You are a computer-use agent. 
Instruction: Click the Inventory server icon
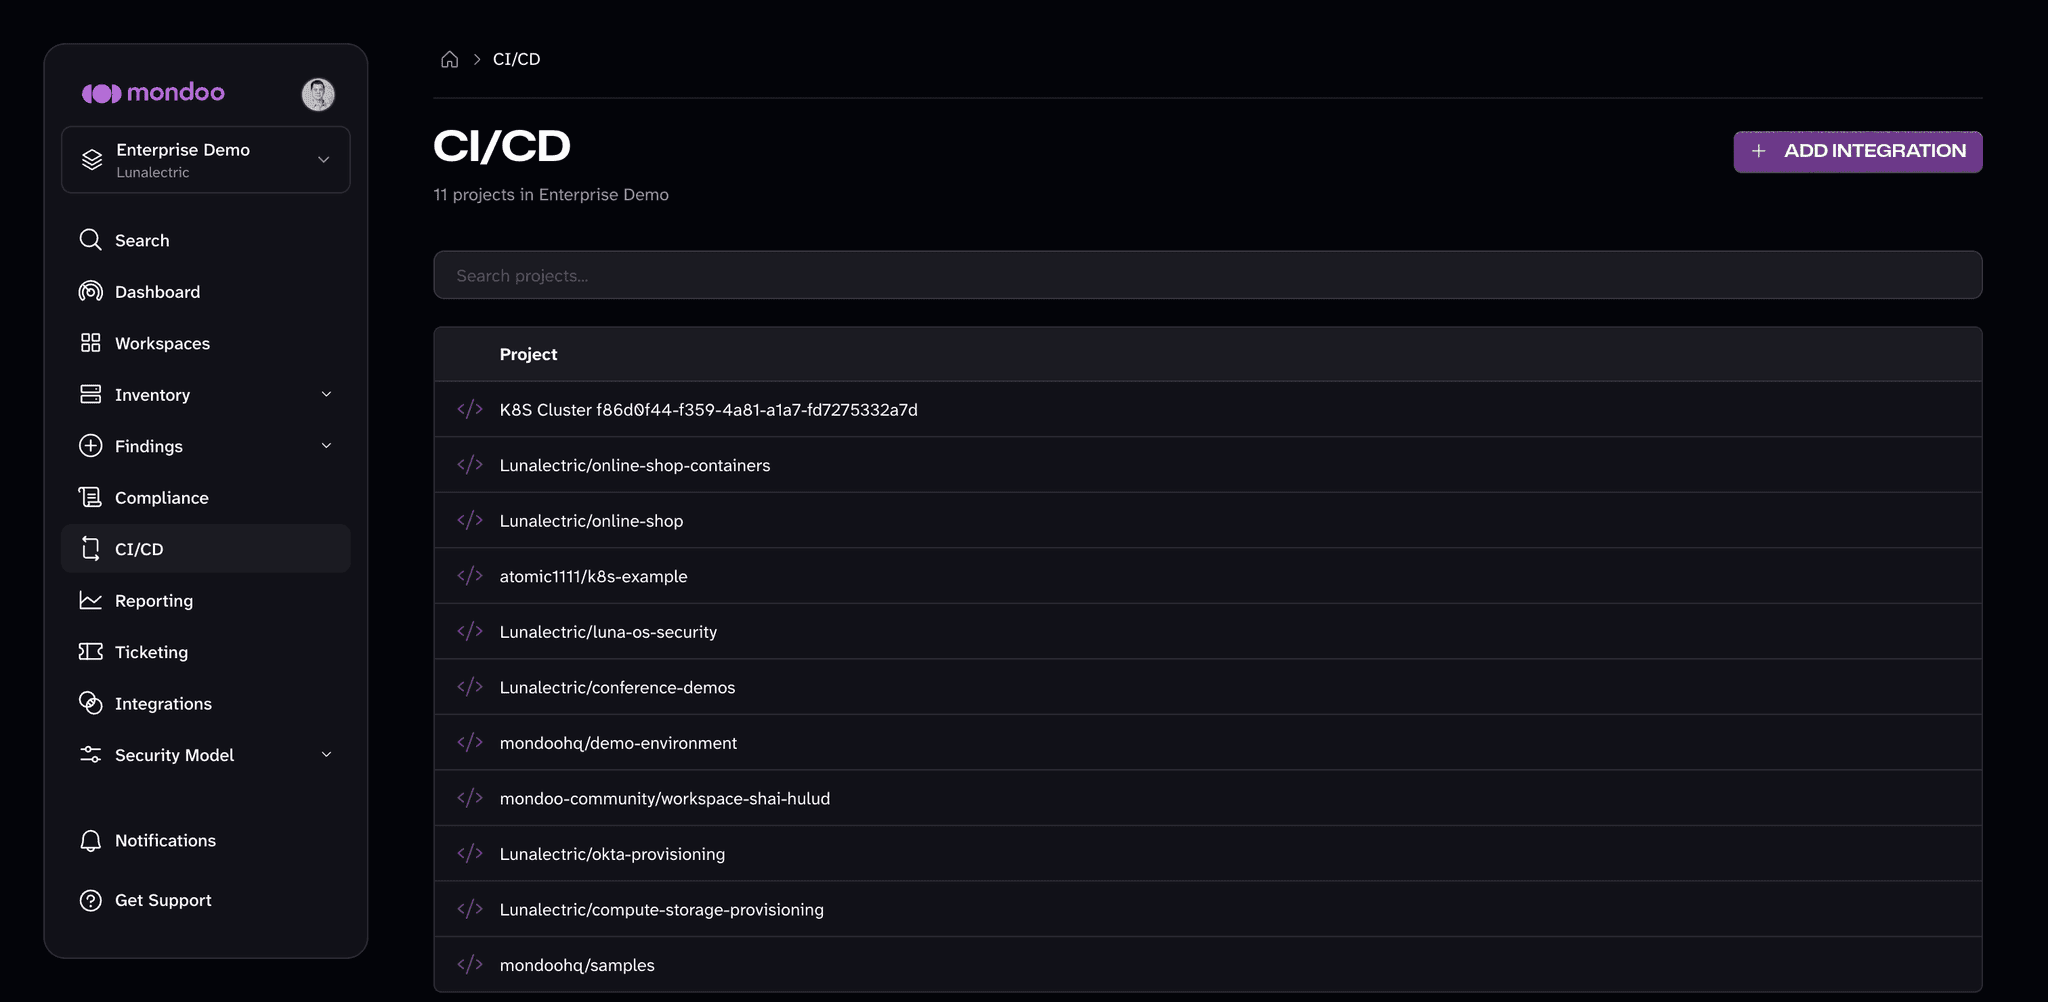[x=91, y=394]
